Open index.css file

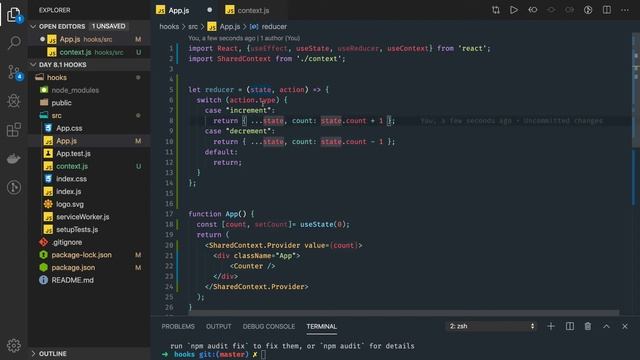click(x=89, y=178)
